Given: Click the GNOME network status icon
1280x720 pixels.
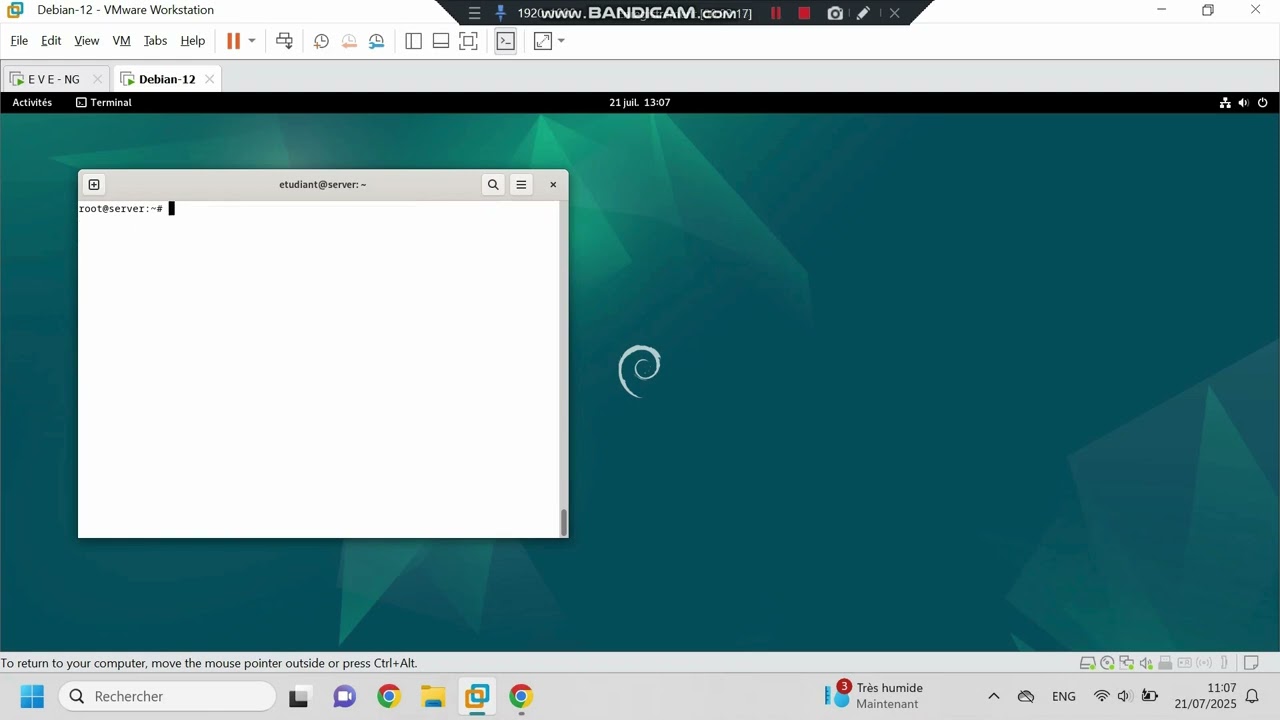Looking at the screenshot, I should [x=1225, y=103].
